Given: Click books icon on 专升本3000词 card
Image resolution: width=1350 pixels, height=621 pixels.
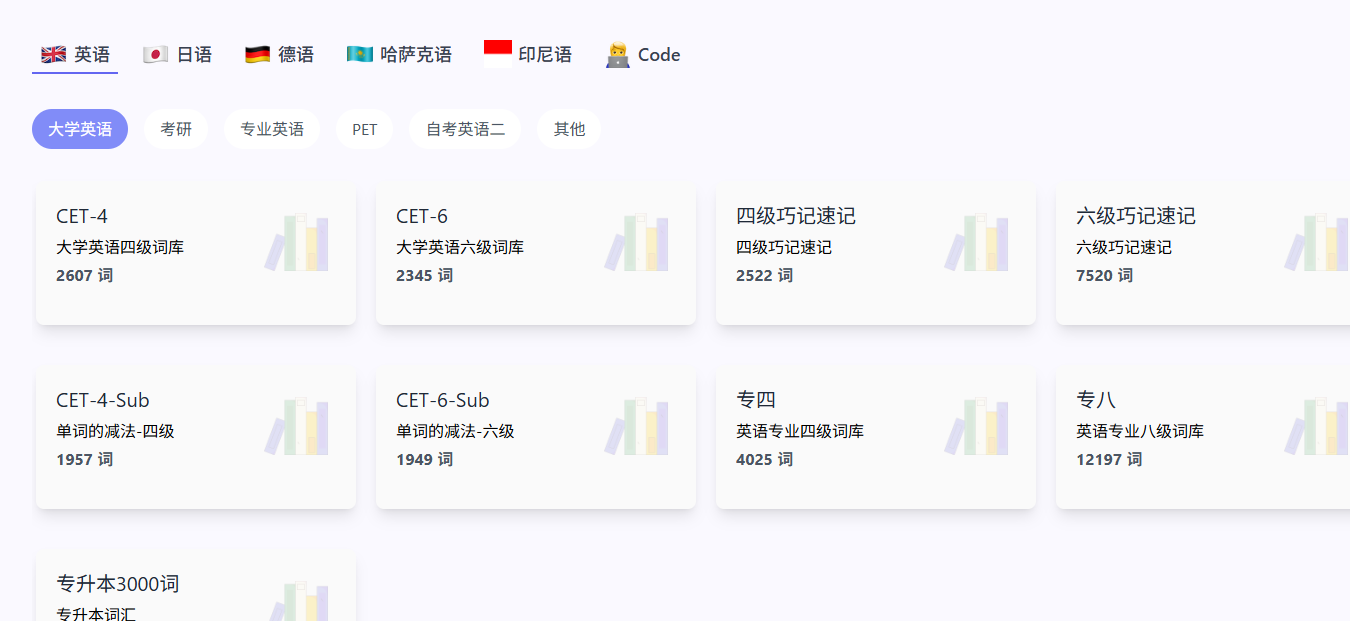Looking at the screenshot, I should (x=296, y=601).
